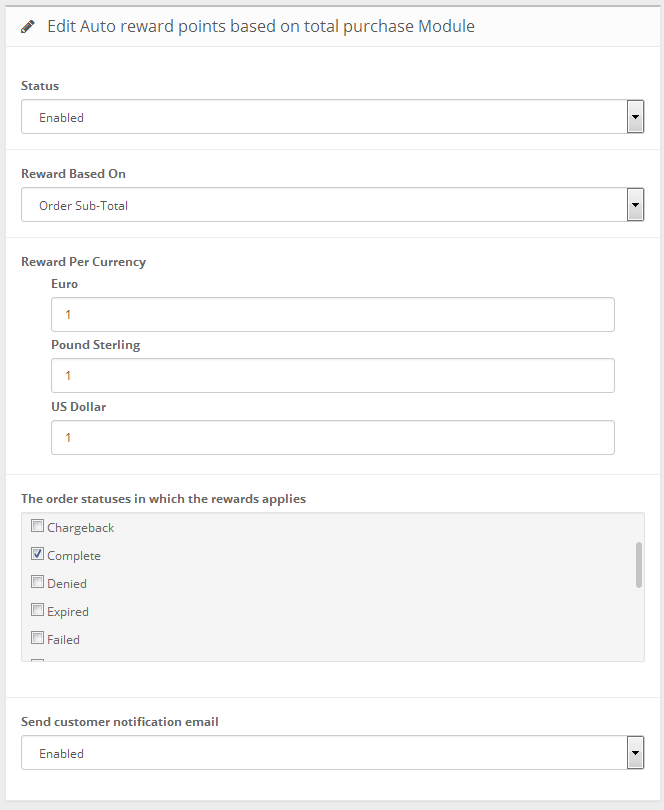Image resolution: width=664 pixels, height=810 pixels.
Task: Click the order statuses list scrollbar
Action: pyautogui.click(x=638, y=565)
